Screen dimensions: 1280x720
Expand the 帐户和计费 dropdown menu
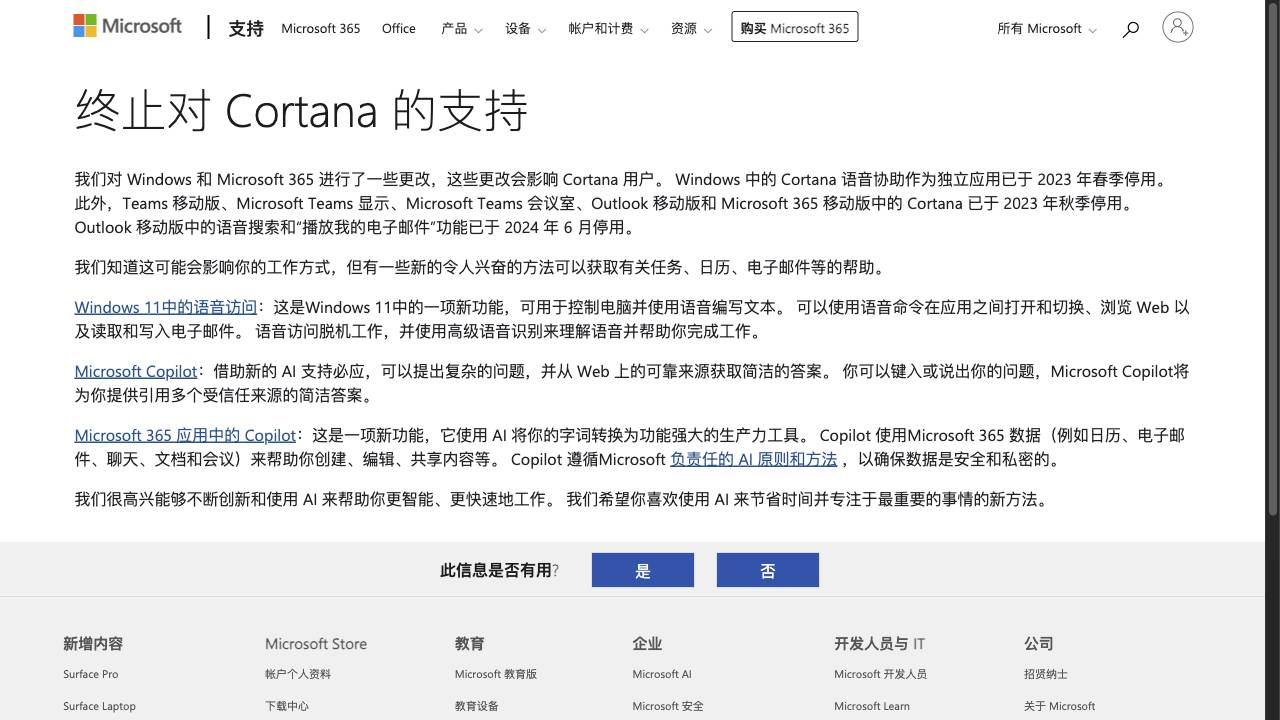608,29
